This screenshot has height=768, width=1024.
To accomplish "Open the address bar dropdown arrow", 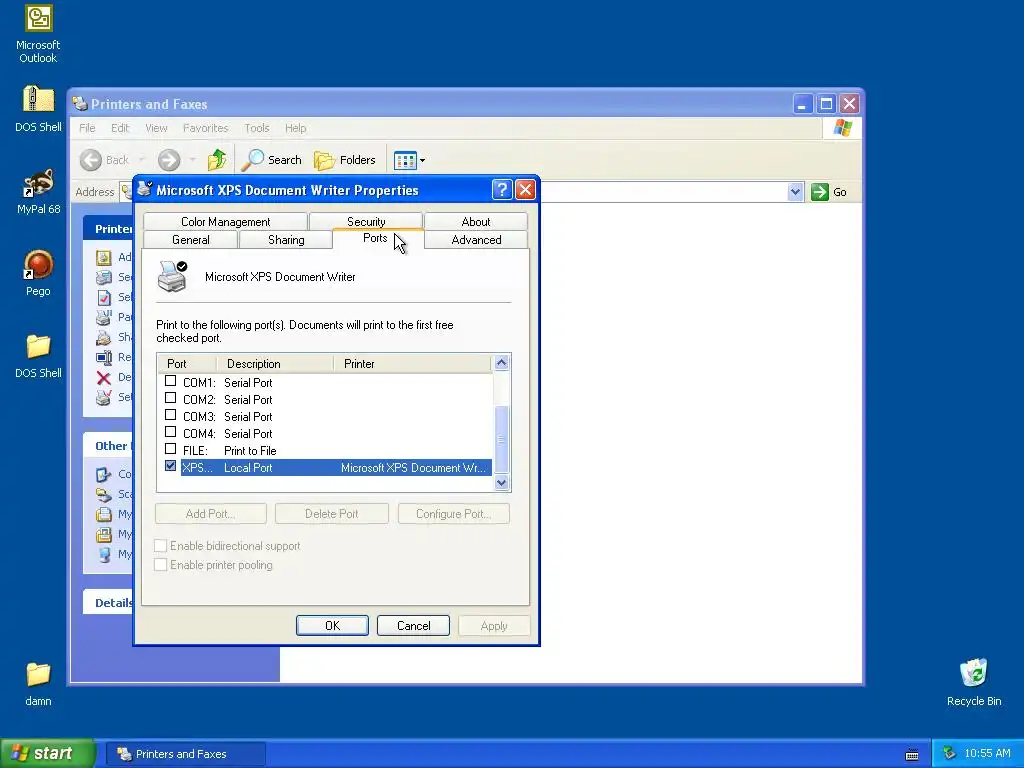I will click(x=795, y=192).
